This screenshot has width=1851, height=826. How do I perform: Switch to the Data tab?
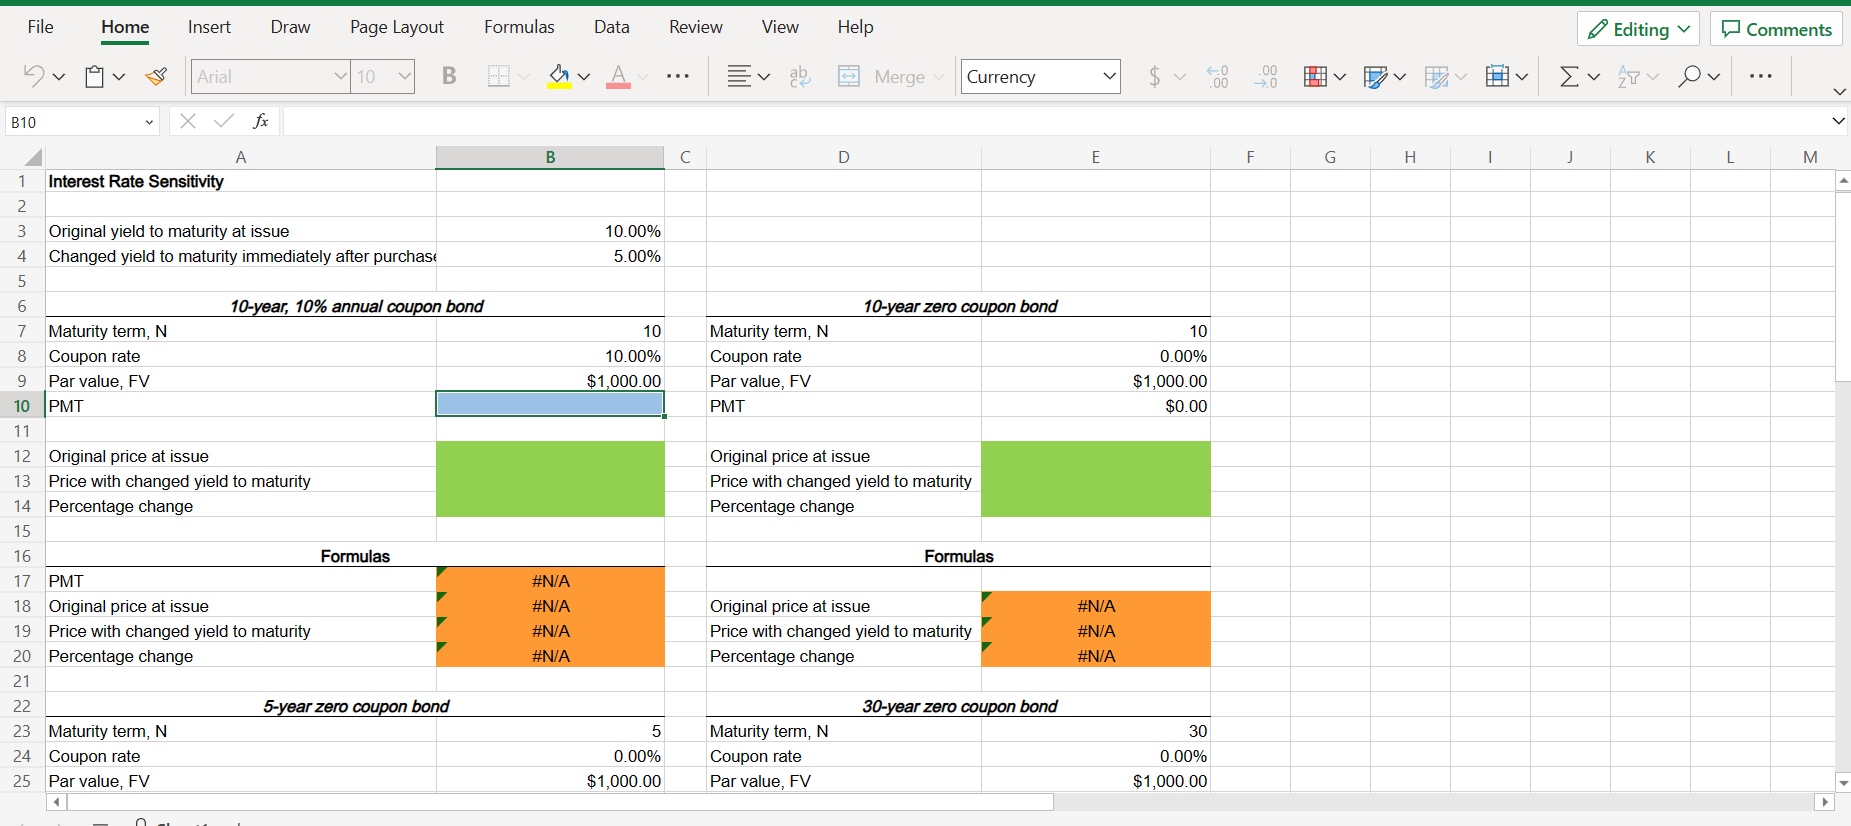point(612,27)
